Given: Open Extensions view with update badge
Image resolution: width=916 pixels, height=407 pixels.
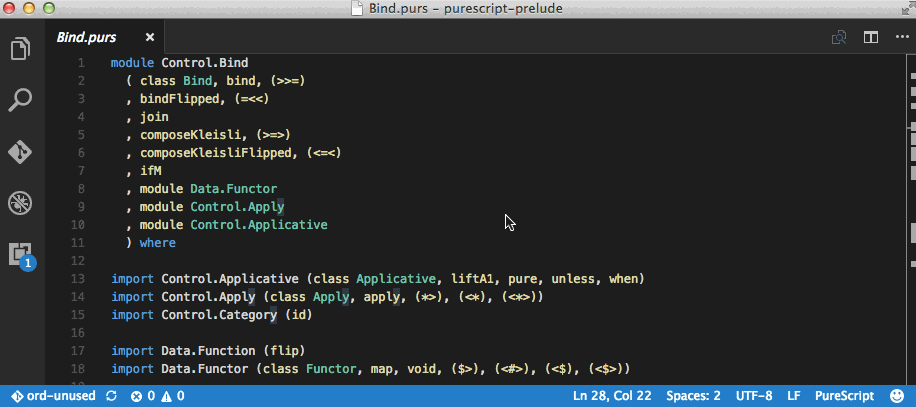Looking at the screenshot, I should coord(20,255).
